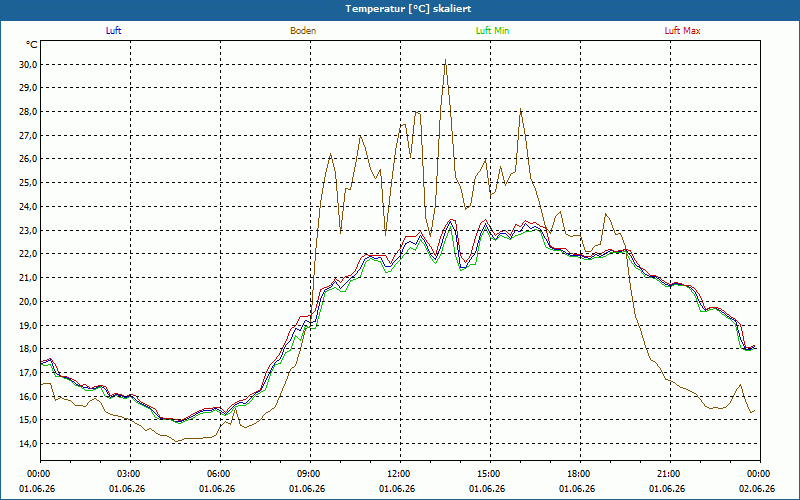Screen dimensions: 800x500
Task: Select the 12:00 time axis marker
Action: (400, 473)
